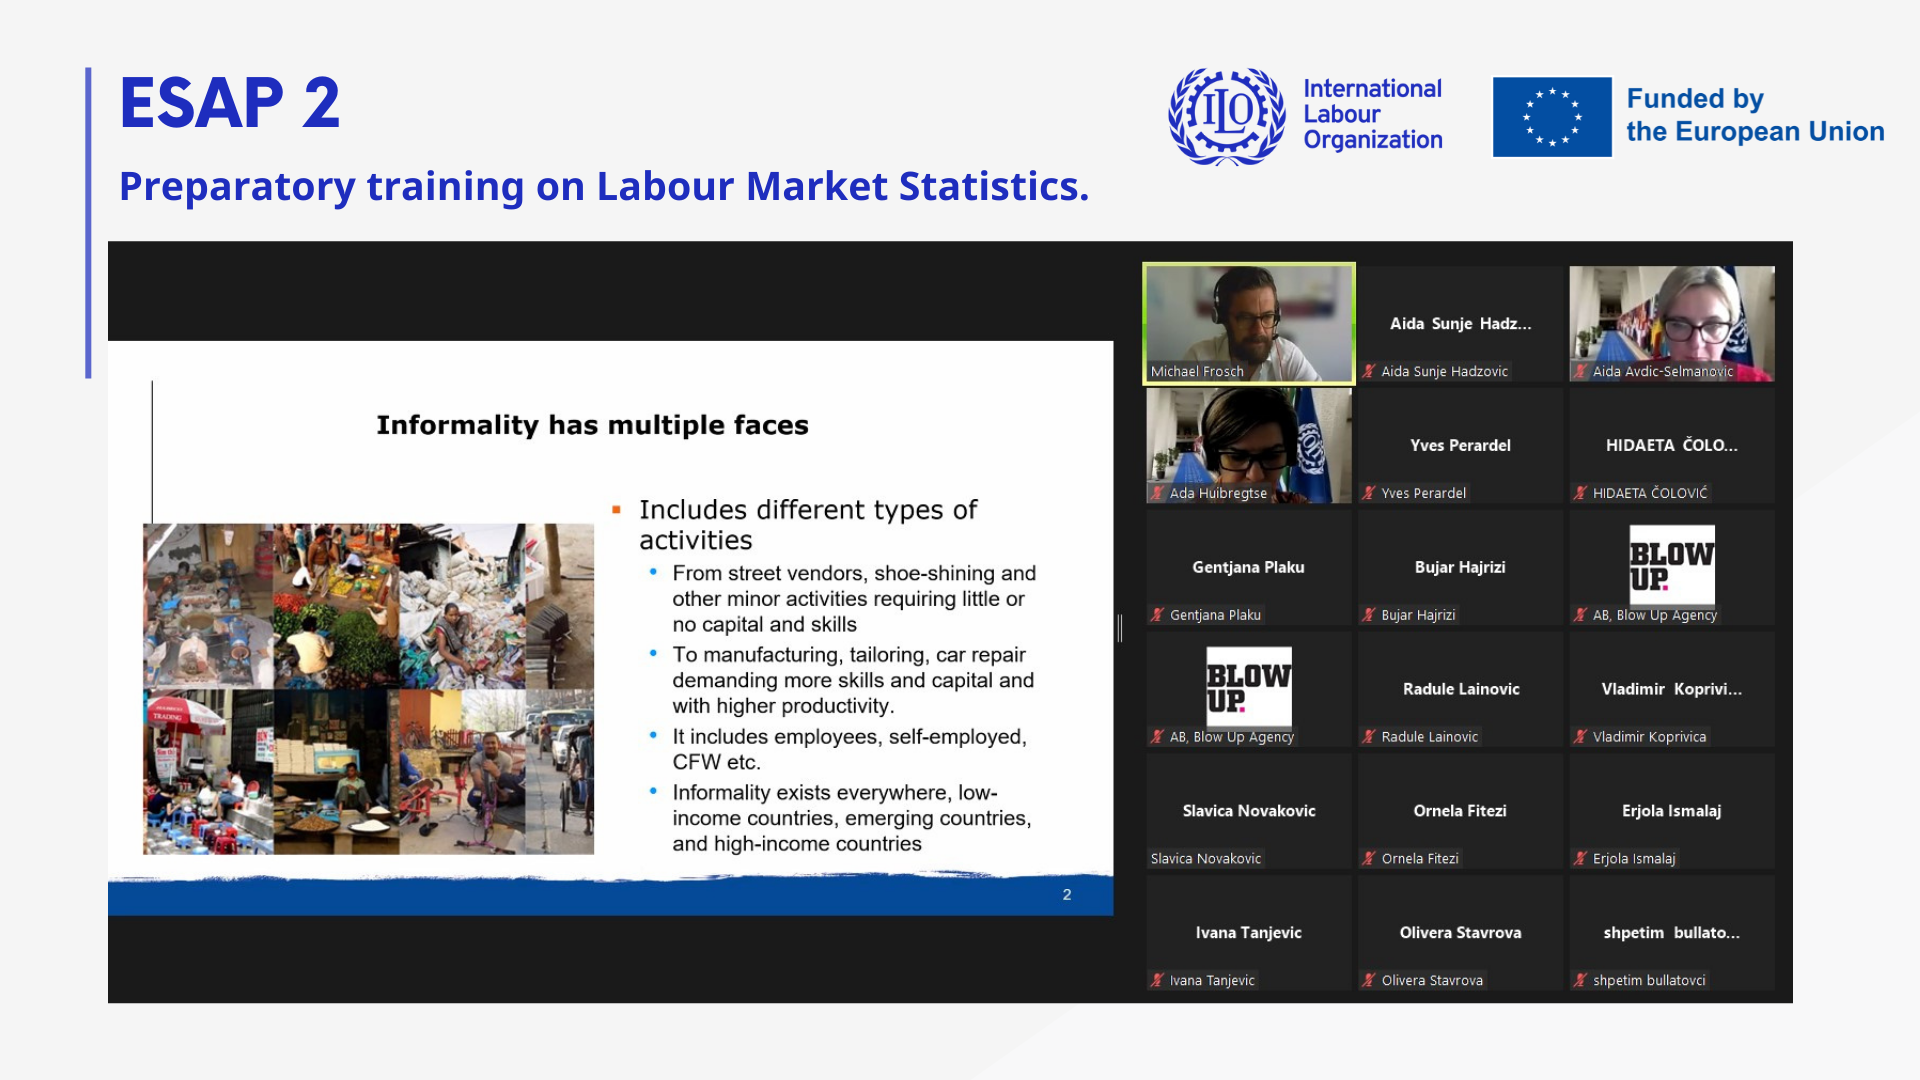Click muted mic icon beside Yves Perardel label
1920x1080 pixels.
tap(1369, 493)
